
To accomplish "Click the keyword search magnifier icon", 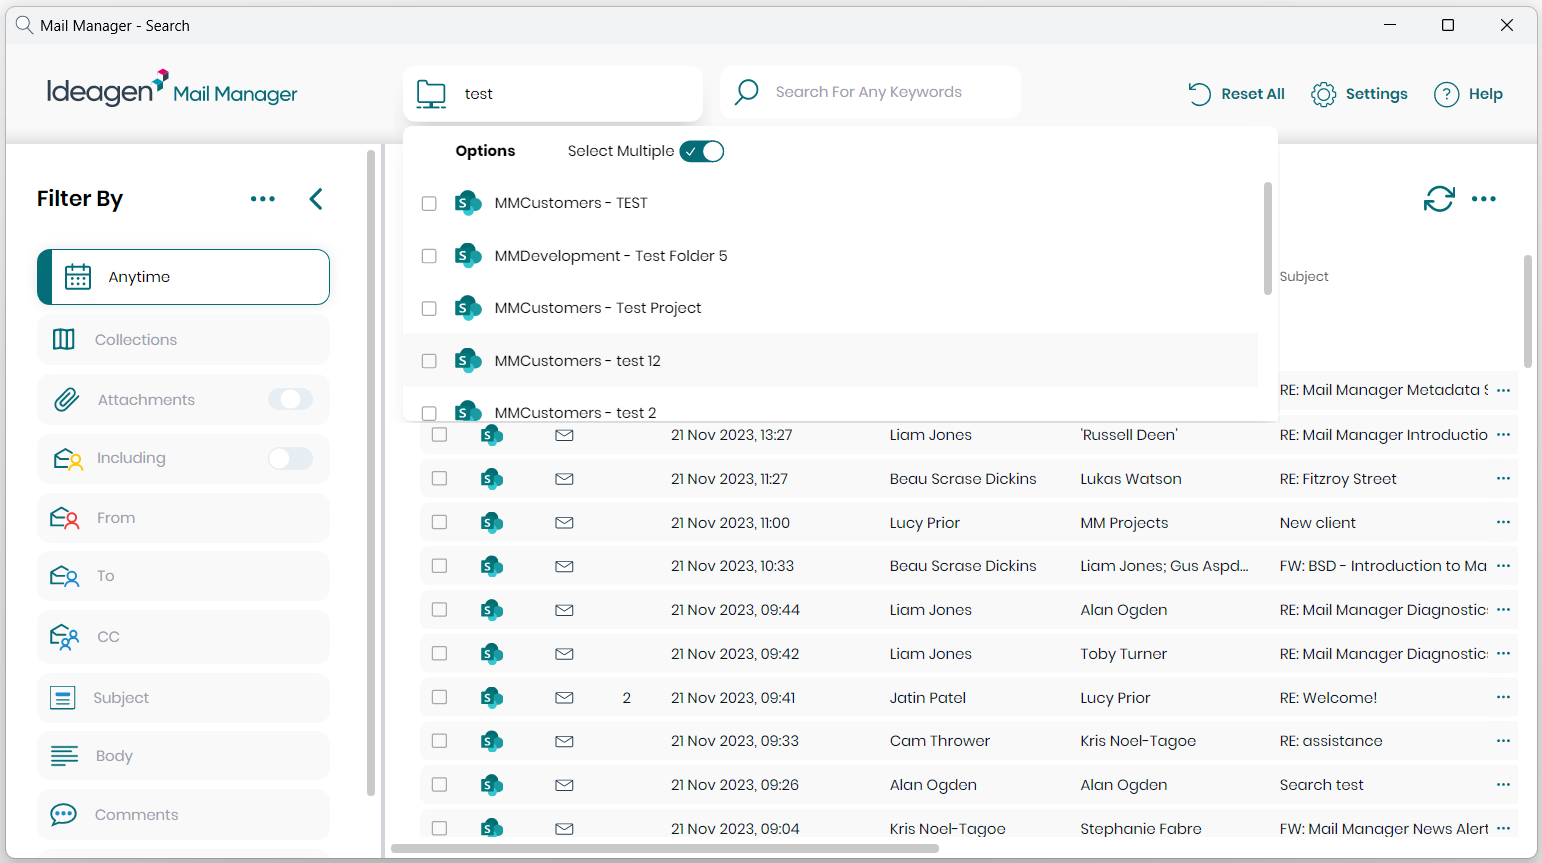I will pyautogui.click(x=746, y=93).
